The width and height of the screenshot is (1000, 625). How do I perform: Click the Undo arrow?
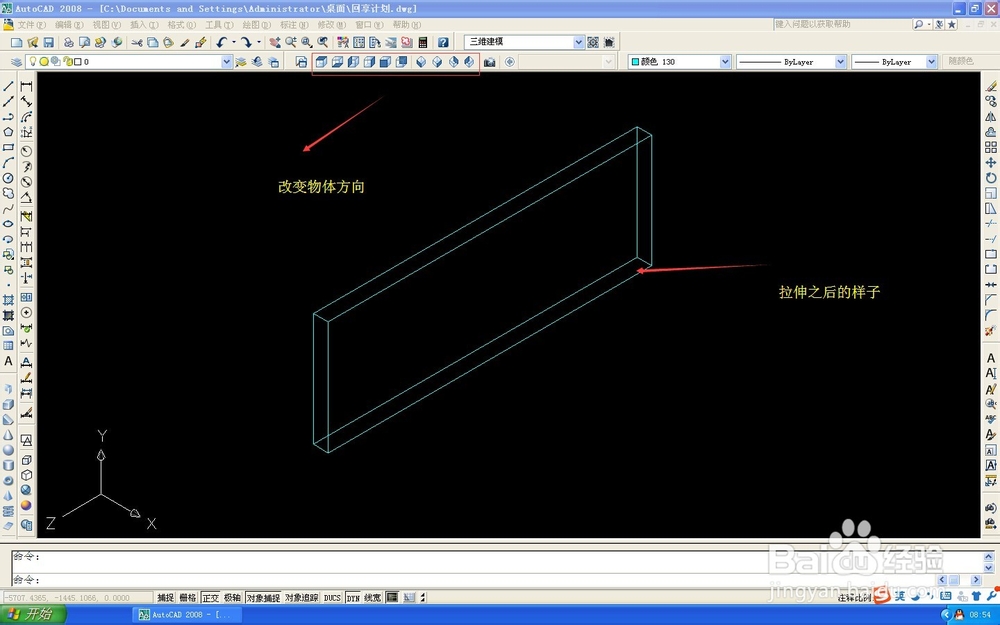pyautogui.click(x=221, y=42)
